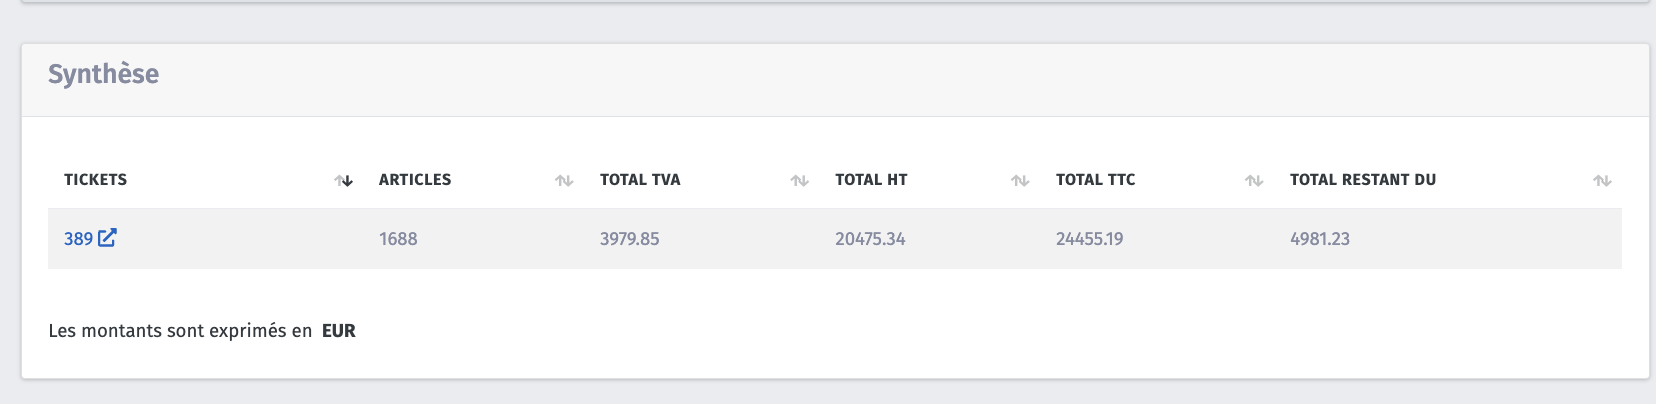Click the TOTAL TTC column header text
The width and height of the screenshot is (1656, 404).
click(x=1096, y=180)
